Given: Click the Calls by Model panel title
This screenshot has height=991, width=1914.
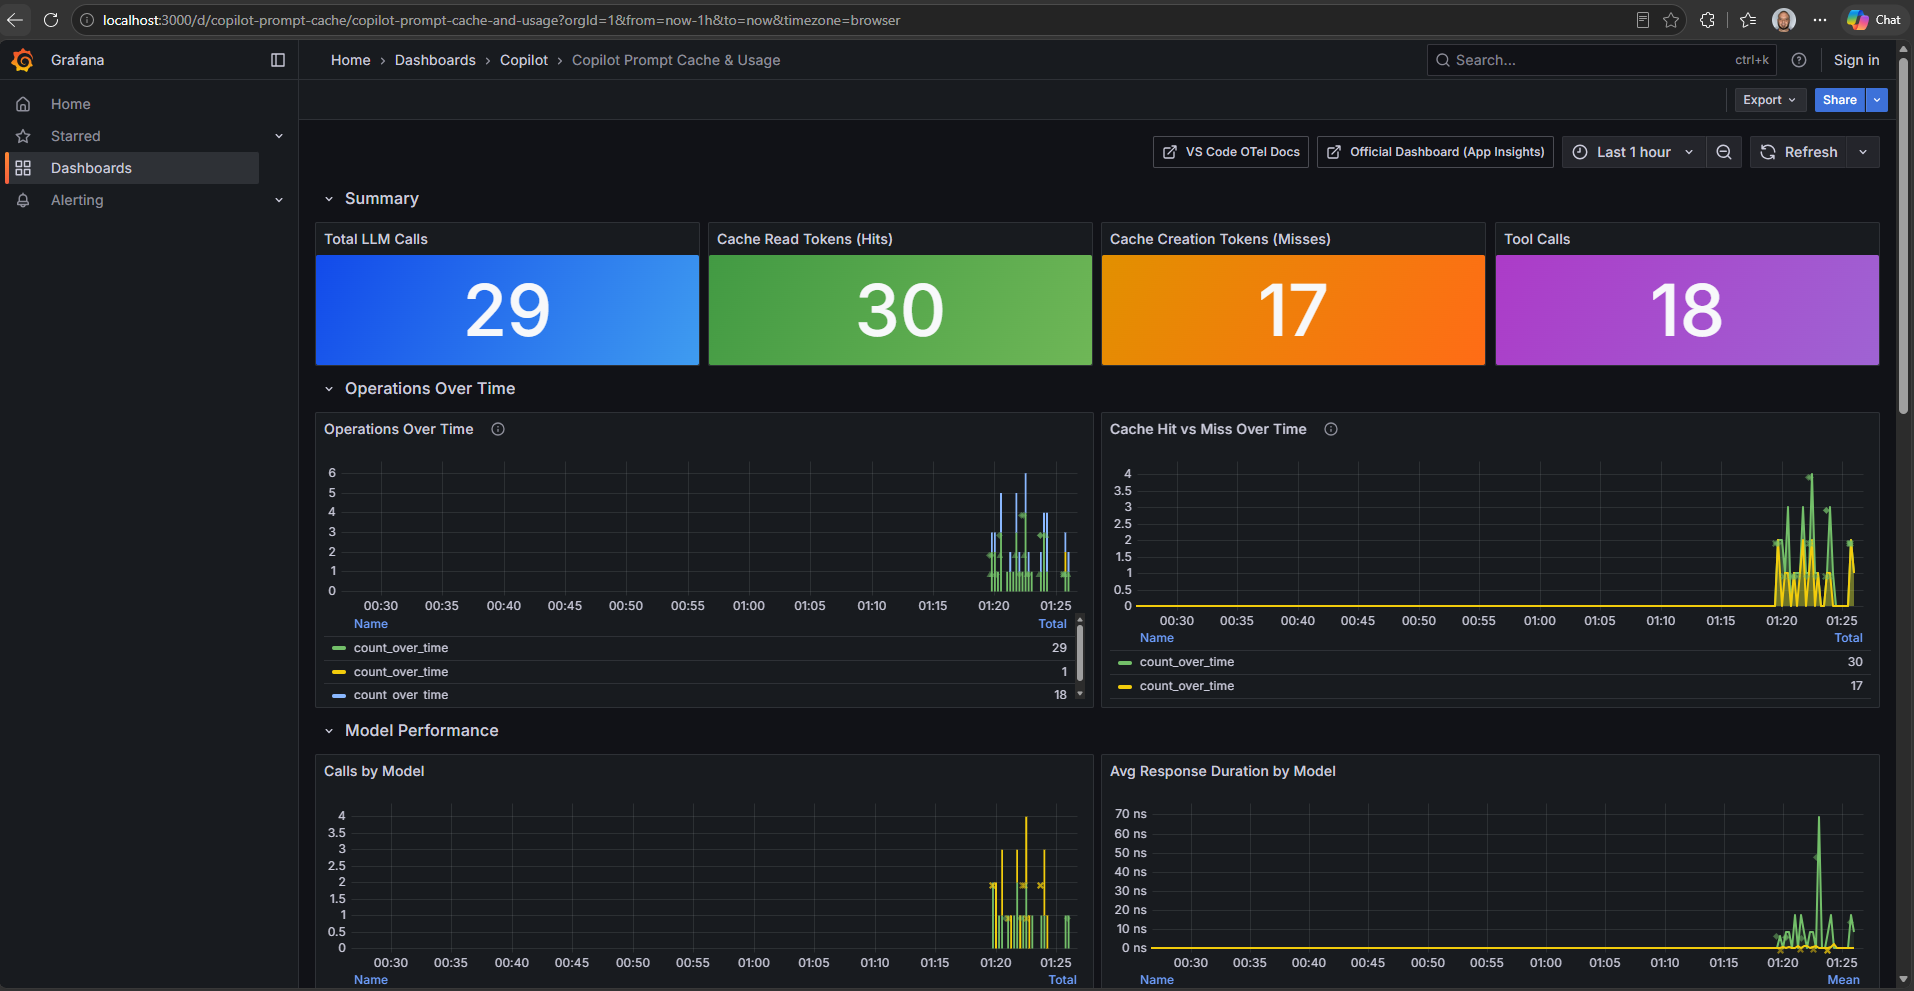Looking at the screenshot, I should (374, 771).
